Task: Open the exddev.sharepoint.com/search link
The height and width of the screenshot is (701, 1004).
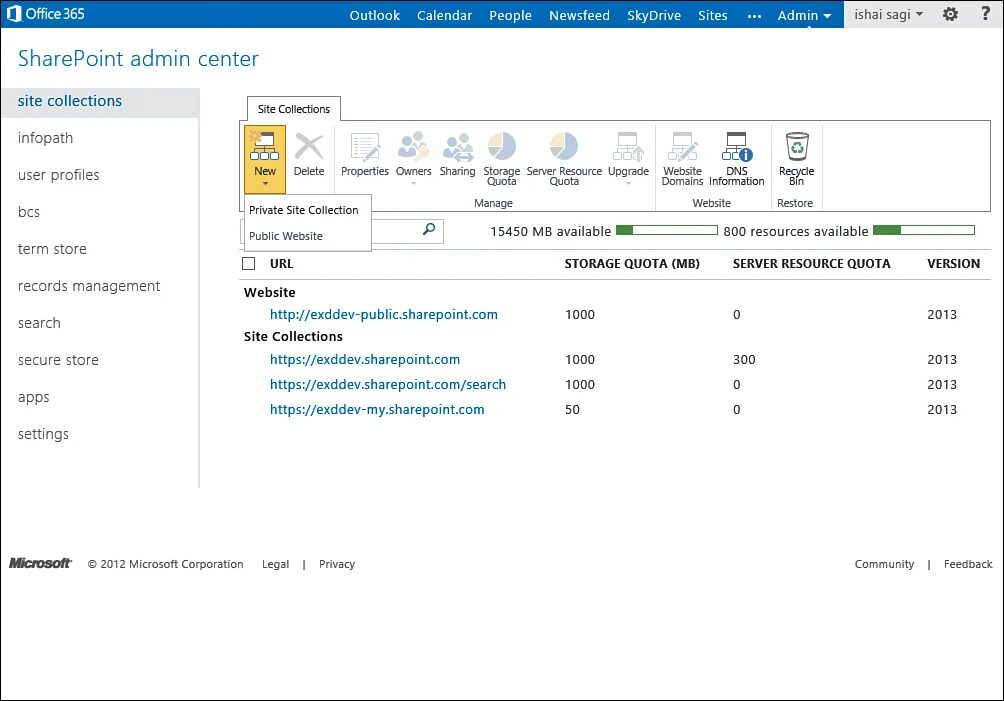Action: [387, 384]
